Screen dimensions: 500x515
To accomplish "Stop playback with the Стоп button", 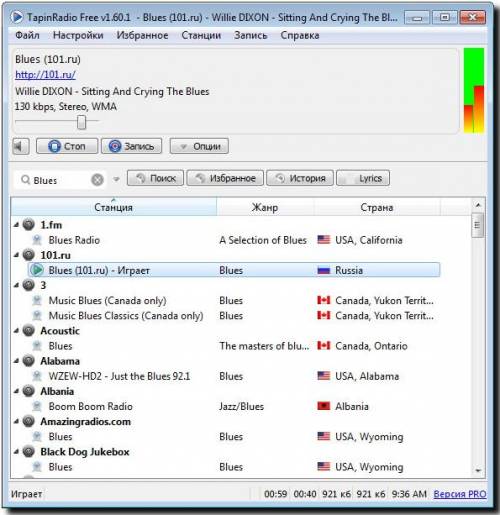I will click(67, 146).
